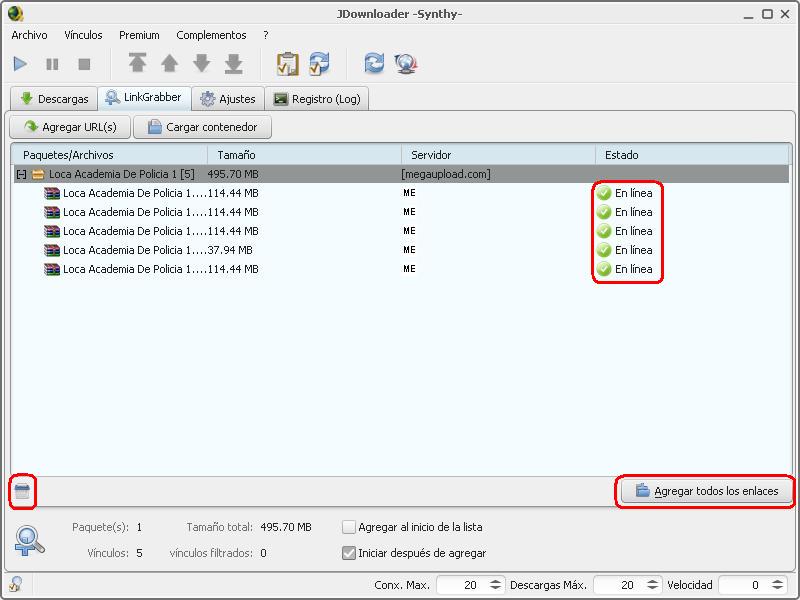The height and width of the screenshot is (600, 800).
Task: Click Cargar contenedor button
Action: coord(203,127)
